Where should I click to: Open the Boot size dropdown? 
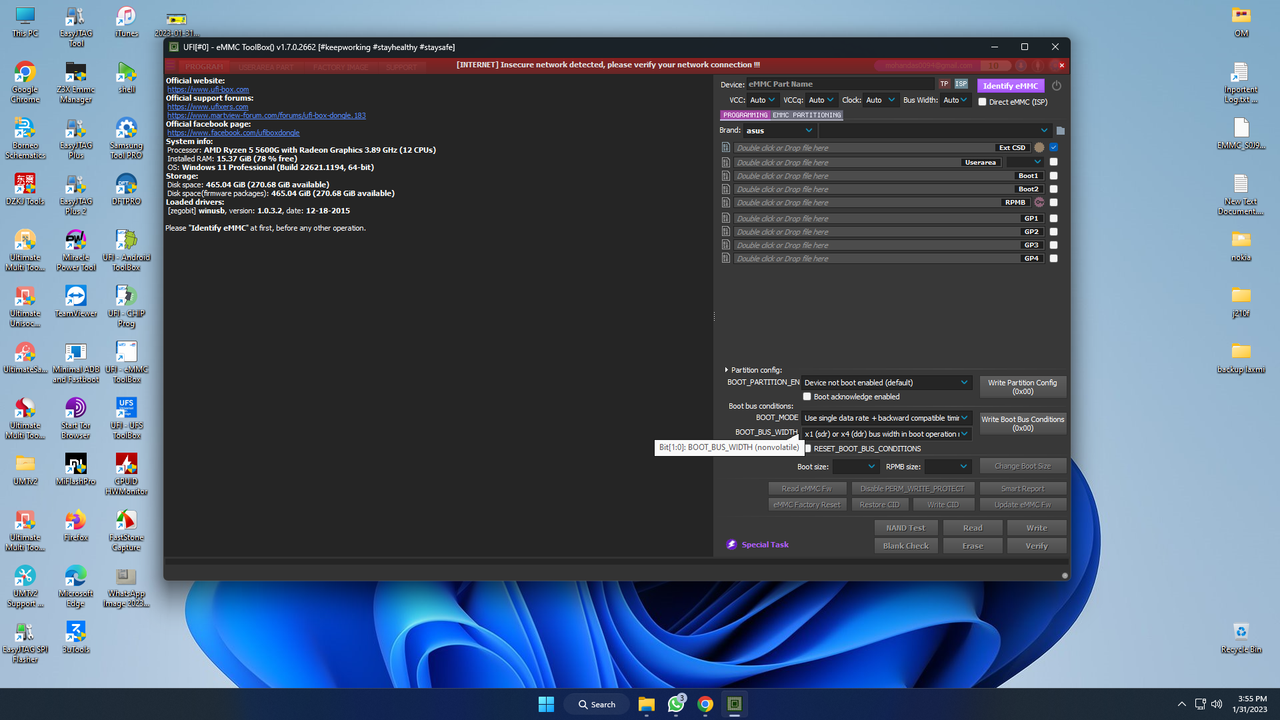coord(855,466)
